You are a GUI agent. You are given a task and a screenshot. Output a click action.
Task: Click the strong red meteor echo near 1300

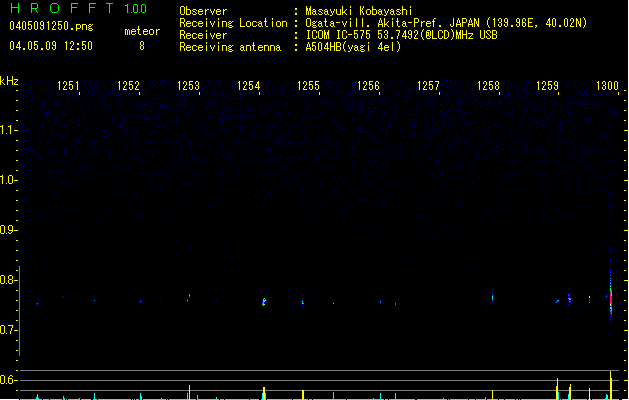click(611, 301)
